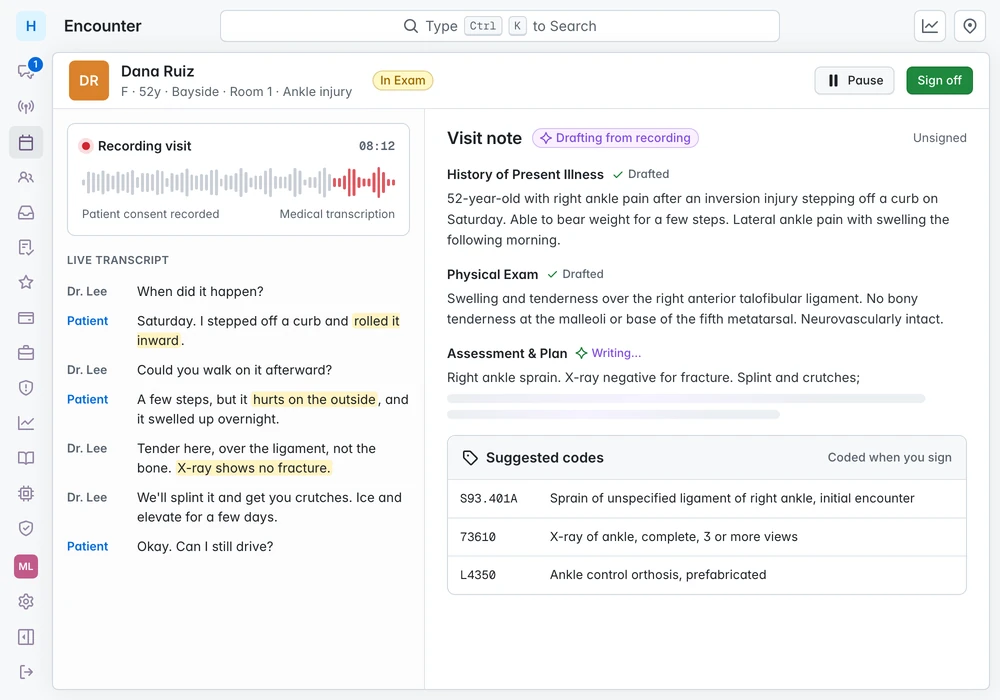The width and height of the screenshot is (1000, 700).
Task: Open the billing card icon
Action: pyautogui.click(x=26, y=317)
